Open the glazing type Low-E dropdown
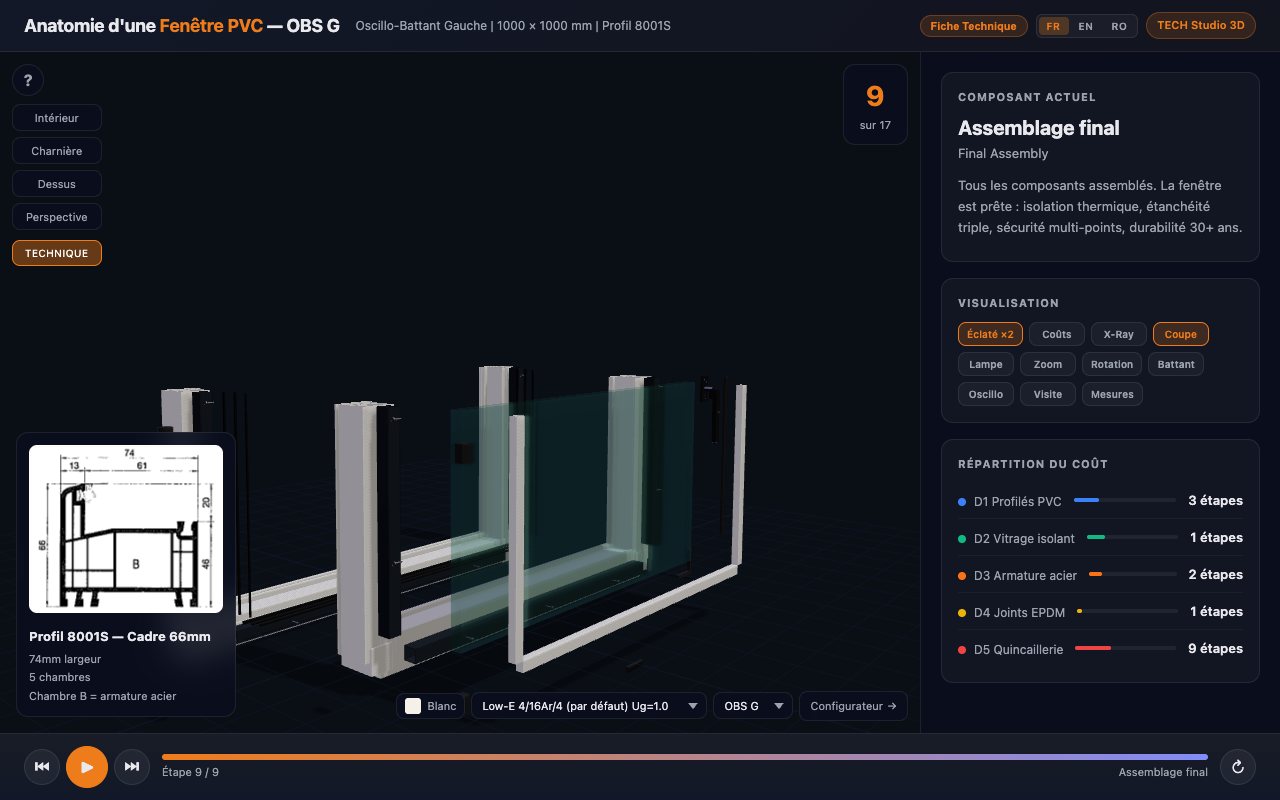The width and height of the screenshot is (1280, 800). click(588, 706)
